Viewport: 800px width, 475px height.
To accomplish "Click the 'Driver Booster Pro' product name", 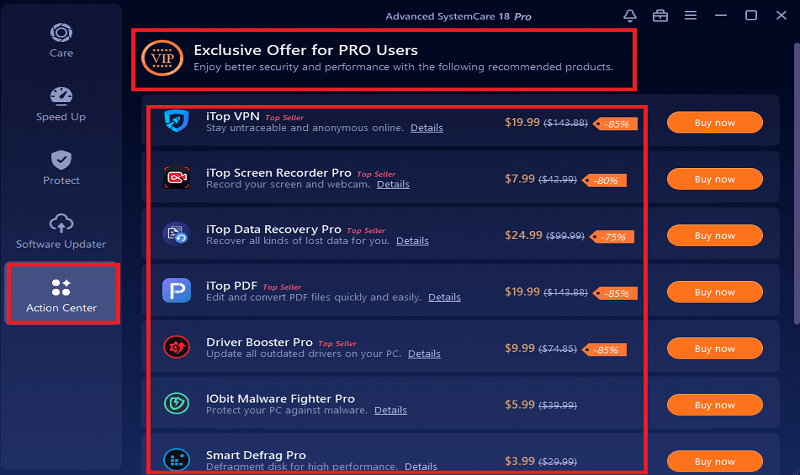I will 259,342.
